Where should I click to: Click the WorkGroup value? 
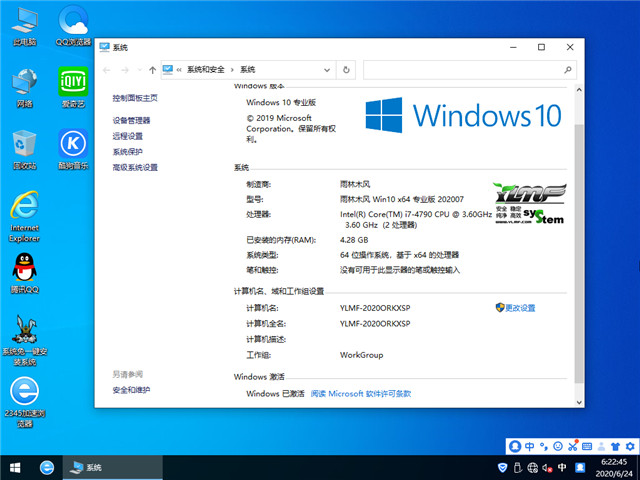[x=362, y=355]
